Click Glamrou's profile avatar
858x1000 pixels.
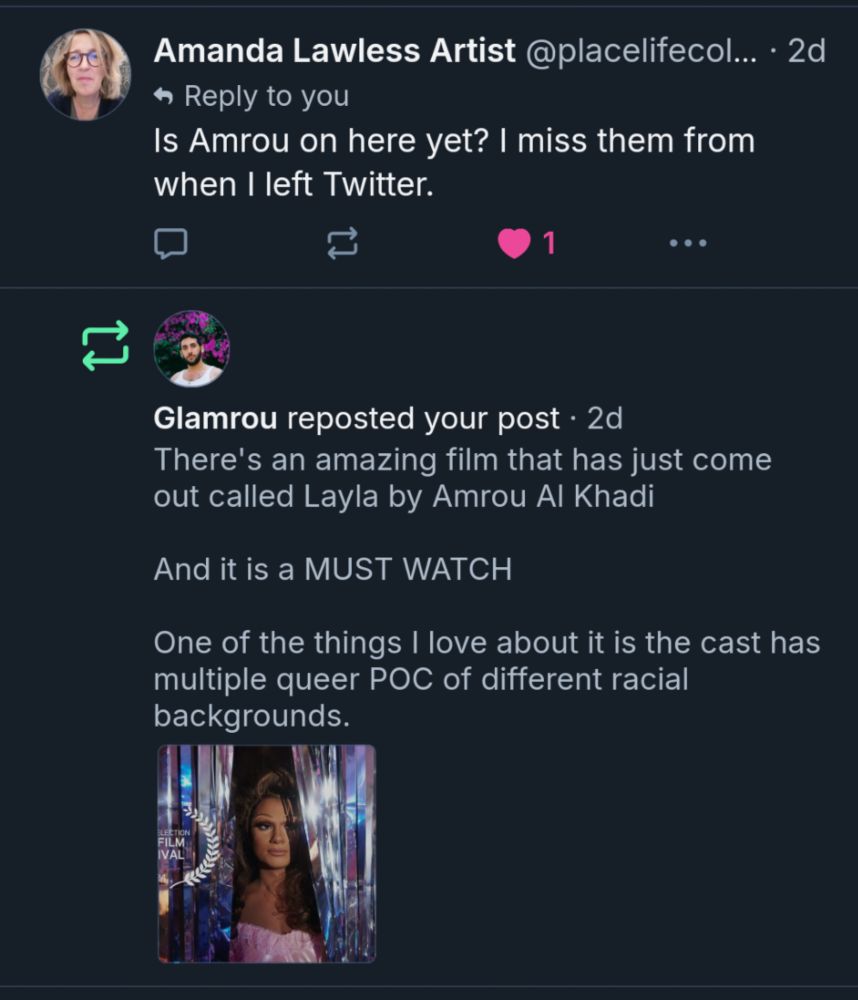tap(191, 348)
